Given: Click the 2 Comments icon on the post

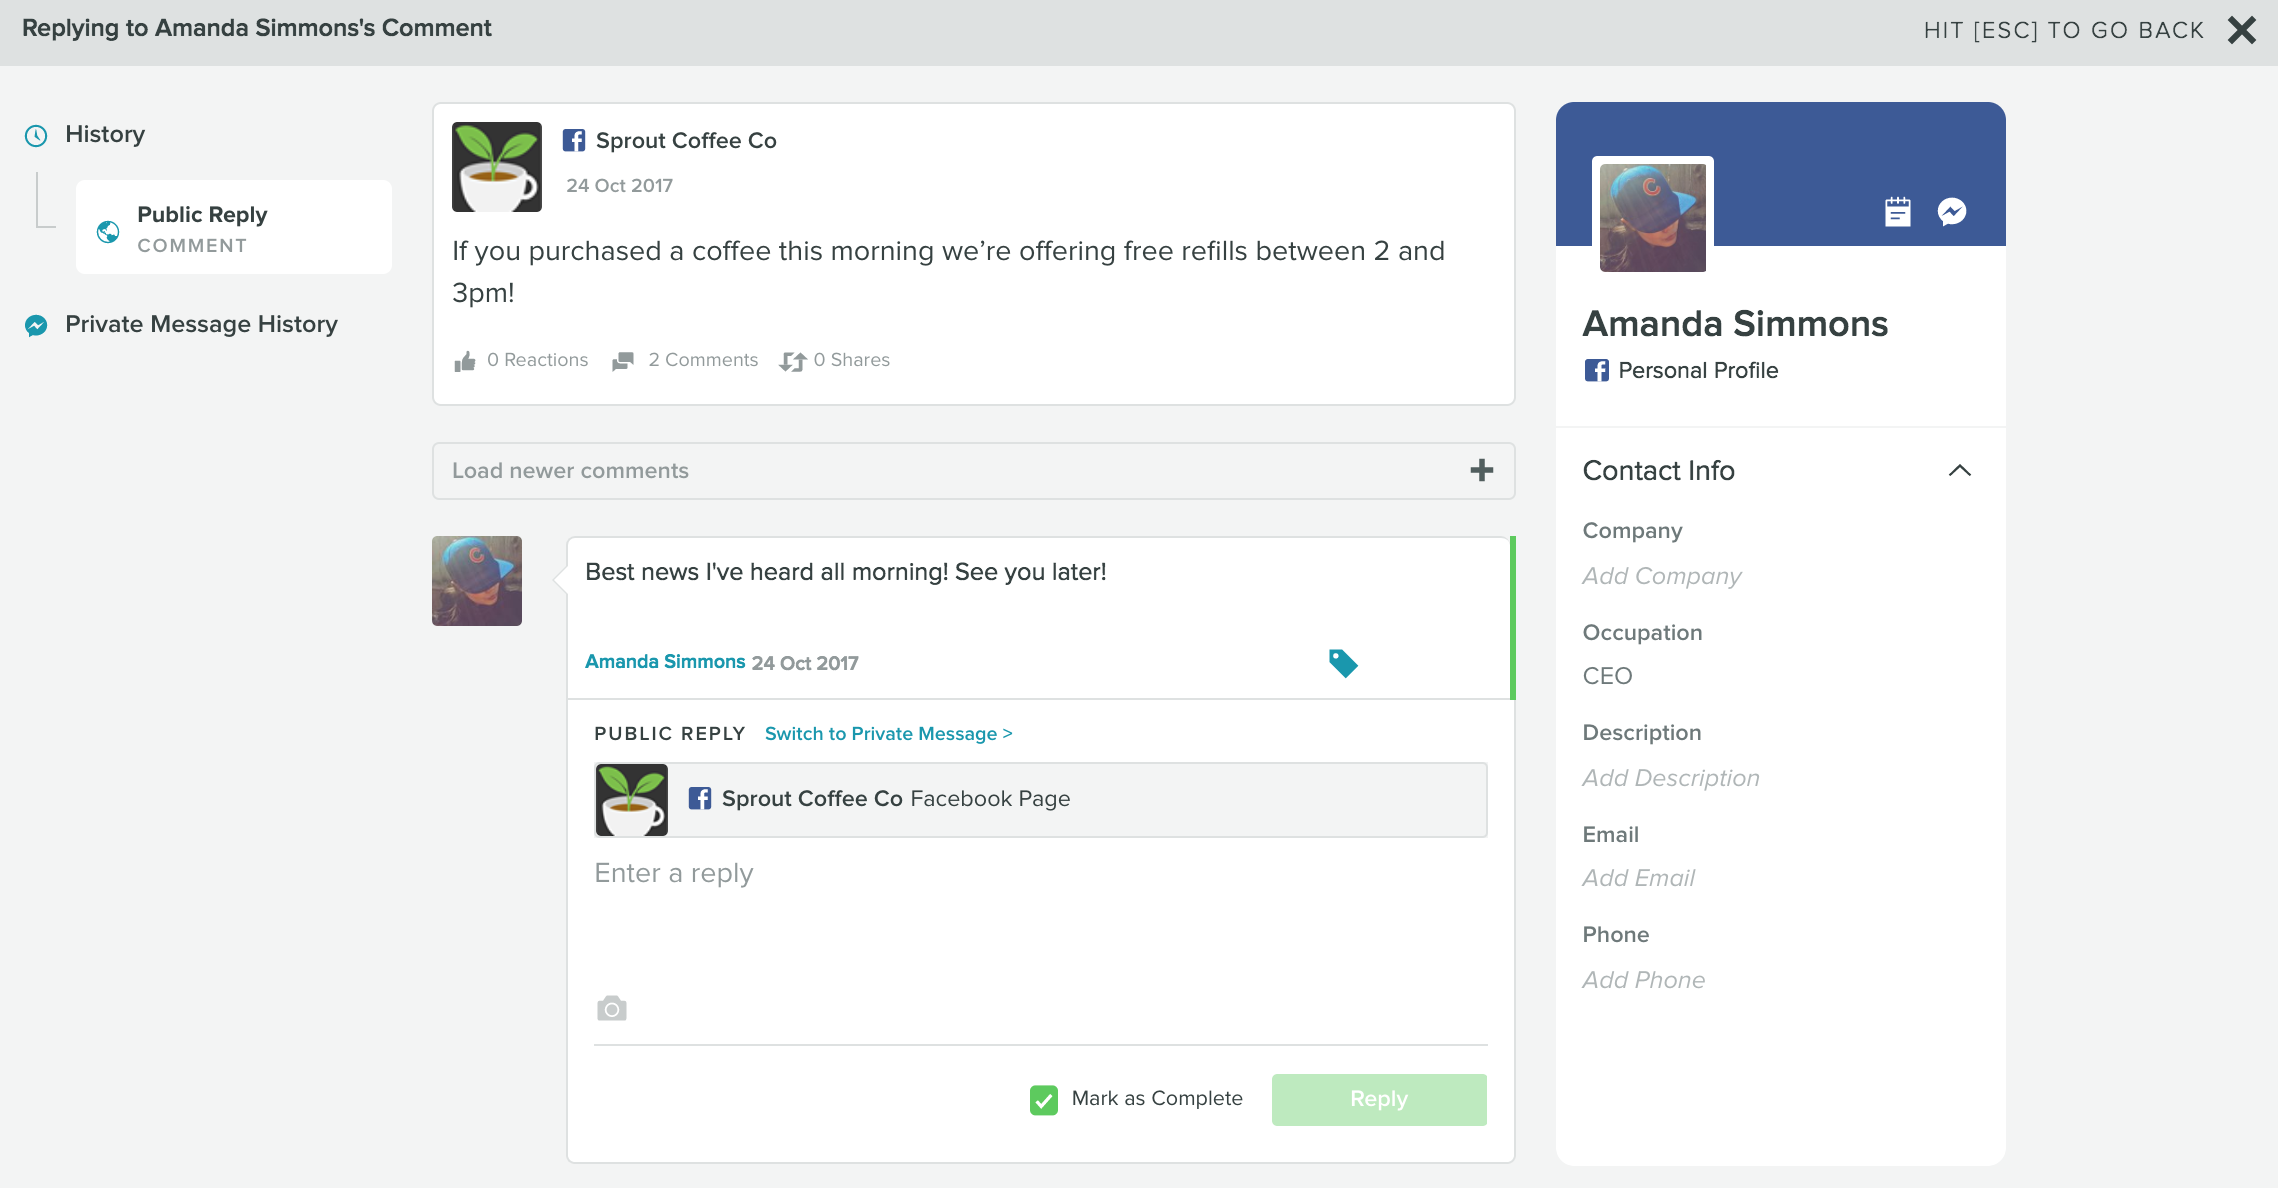Looking at the screenshot, I should coord(625,360).
